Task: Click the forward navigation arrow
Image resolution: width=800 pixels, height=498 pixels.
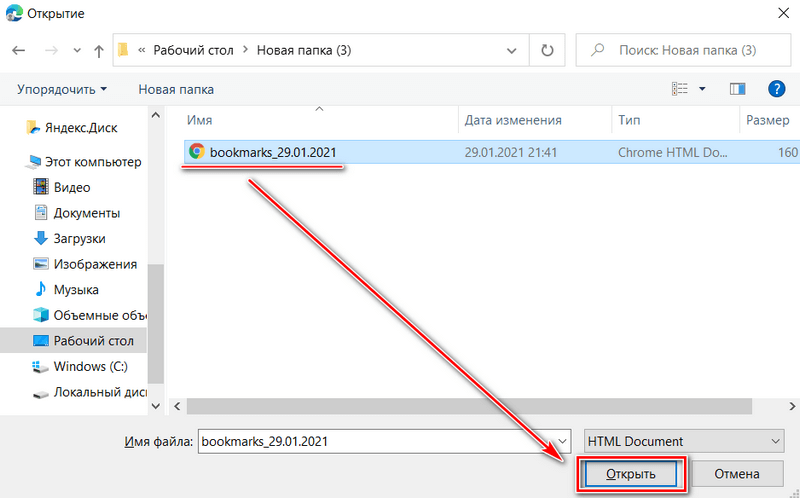Action: pyautogui.click(x=51, y=51)
